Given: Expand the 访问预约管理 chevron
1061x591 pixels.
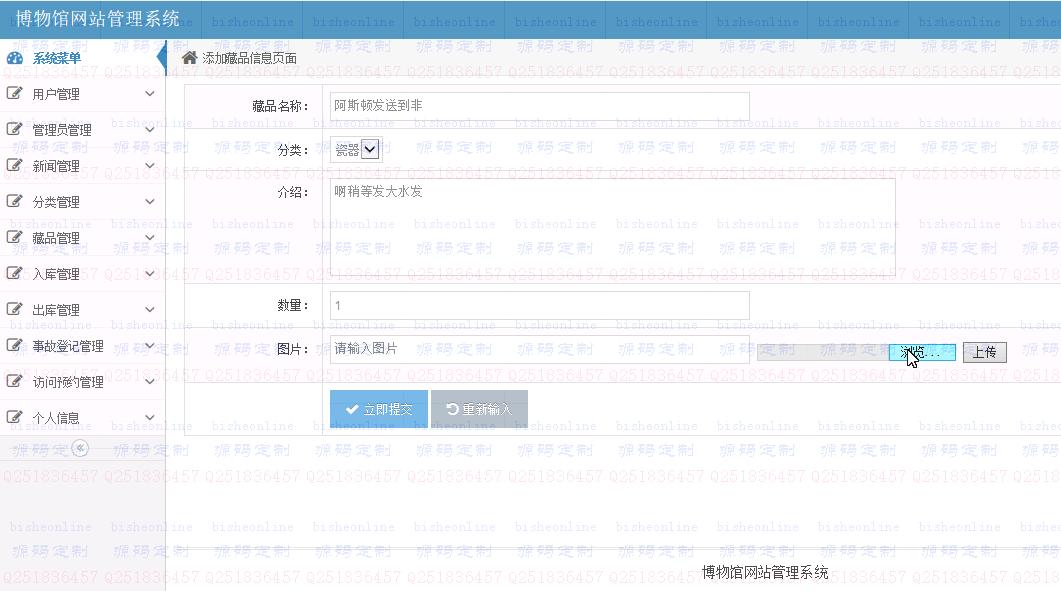Looking at the screenshot, I should 150,381.
